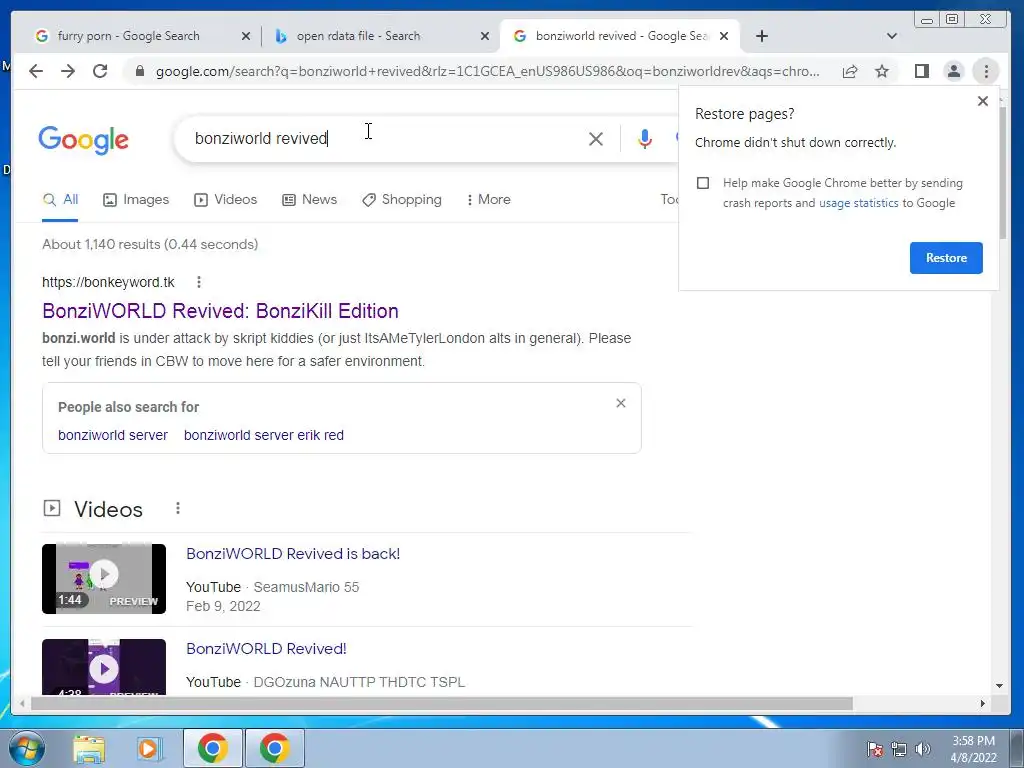Viewport: 1024px width, 768px height.
Task: Click the Google search text field
Action: pos(385,138)
